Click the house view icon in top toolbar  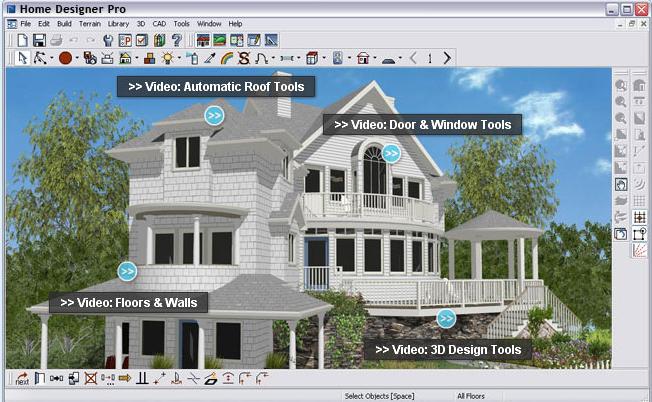(203, 40)
